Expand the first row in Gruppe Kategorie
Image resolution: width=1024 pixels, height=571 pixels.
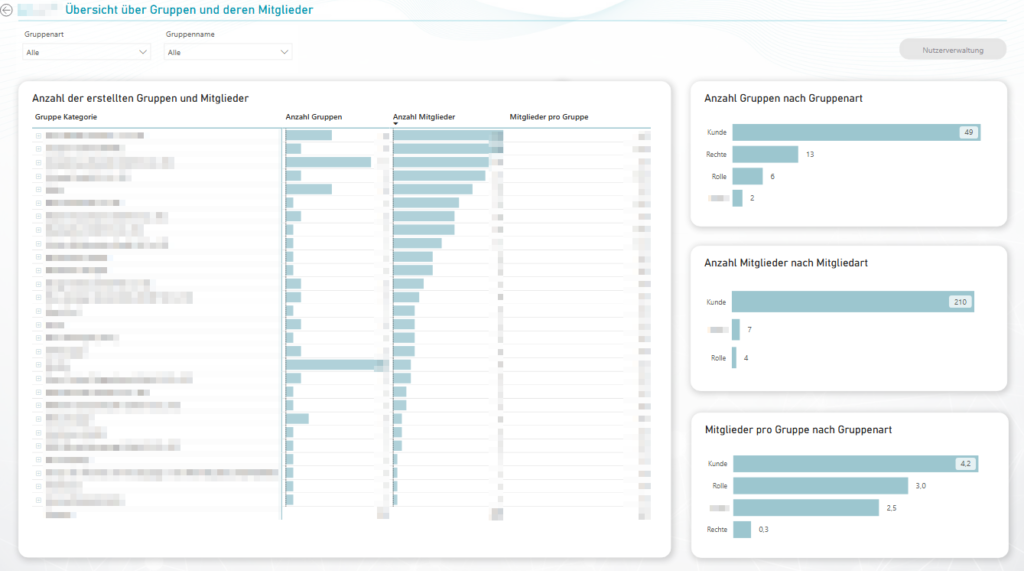(39, 135)
